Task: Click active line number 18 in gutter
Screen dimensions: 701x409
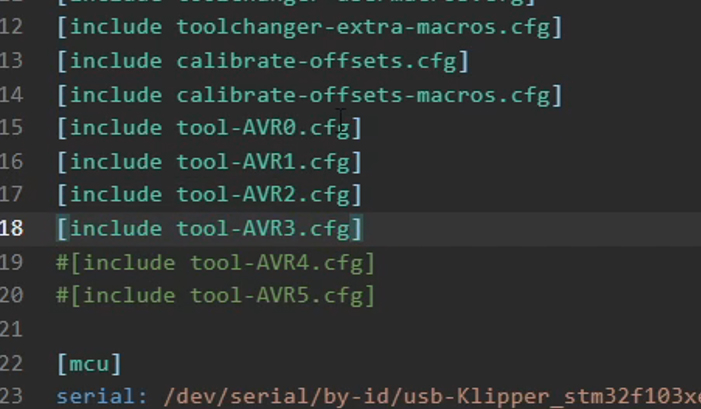Action: click(12, 229)
